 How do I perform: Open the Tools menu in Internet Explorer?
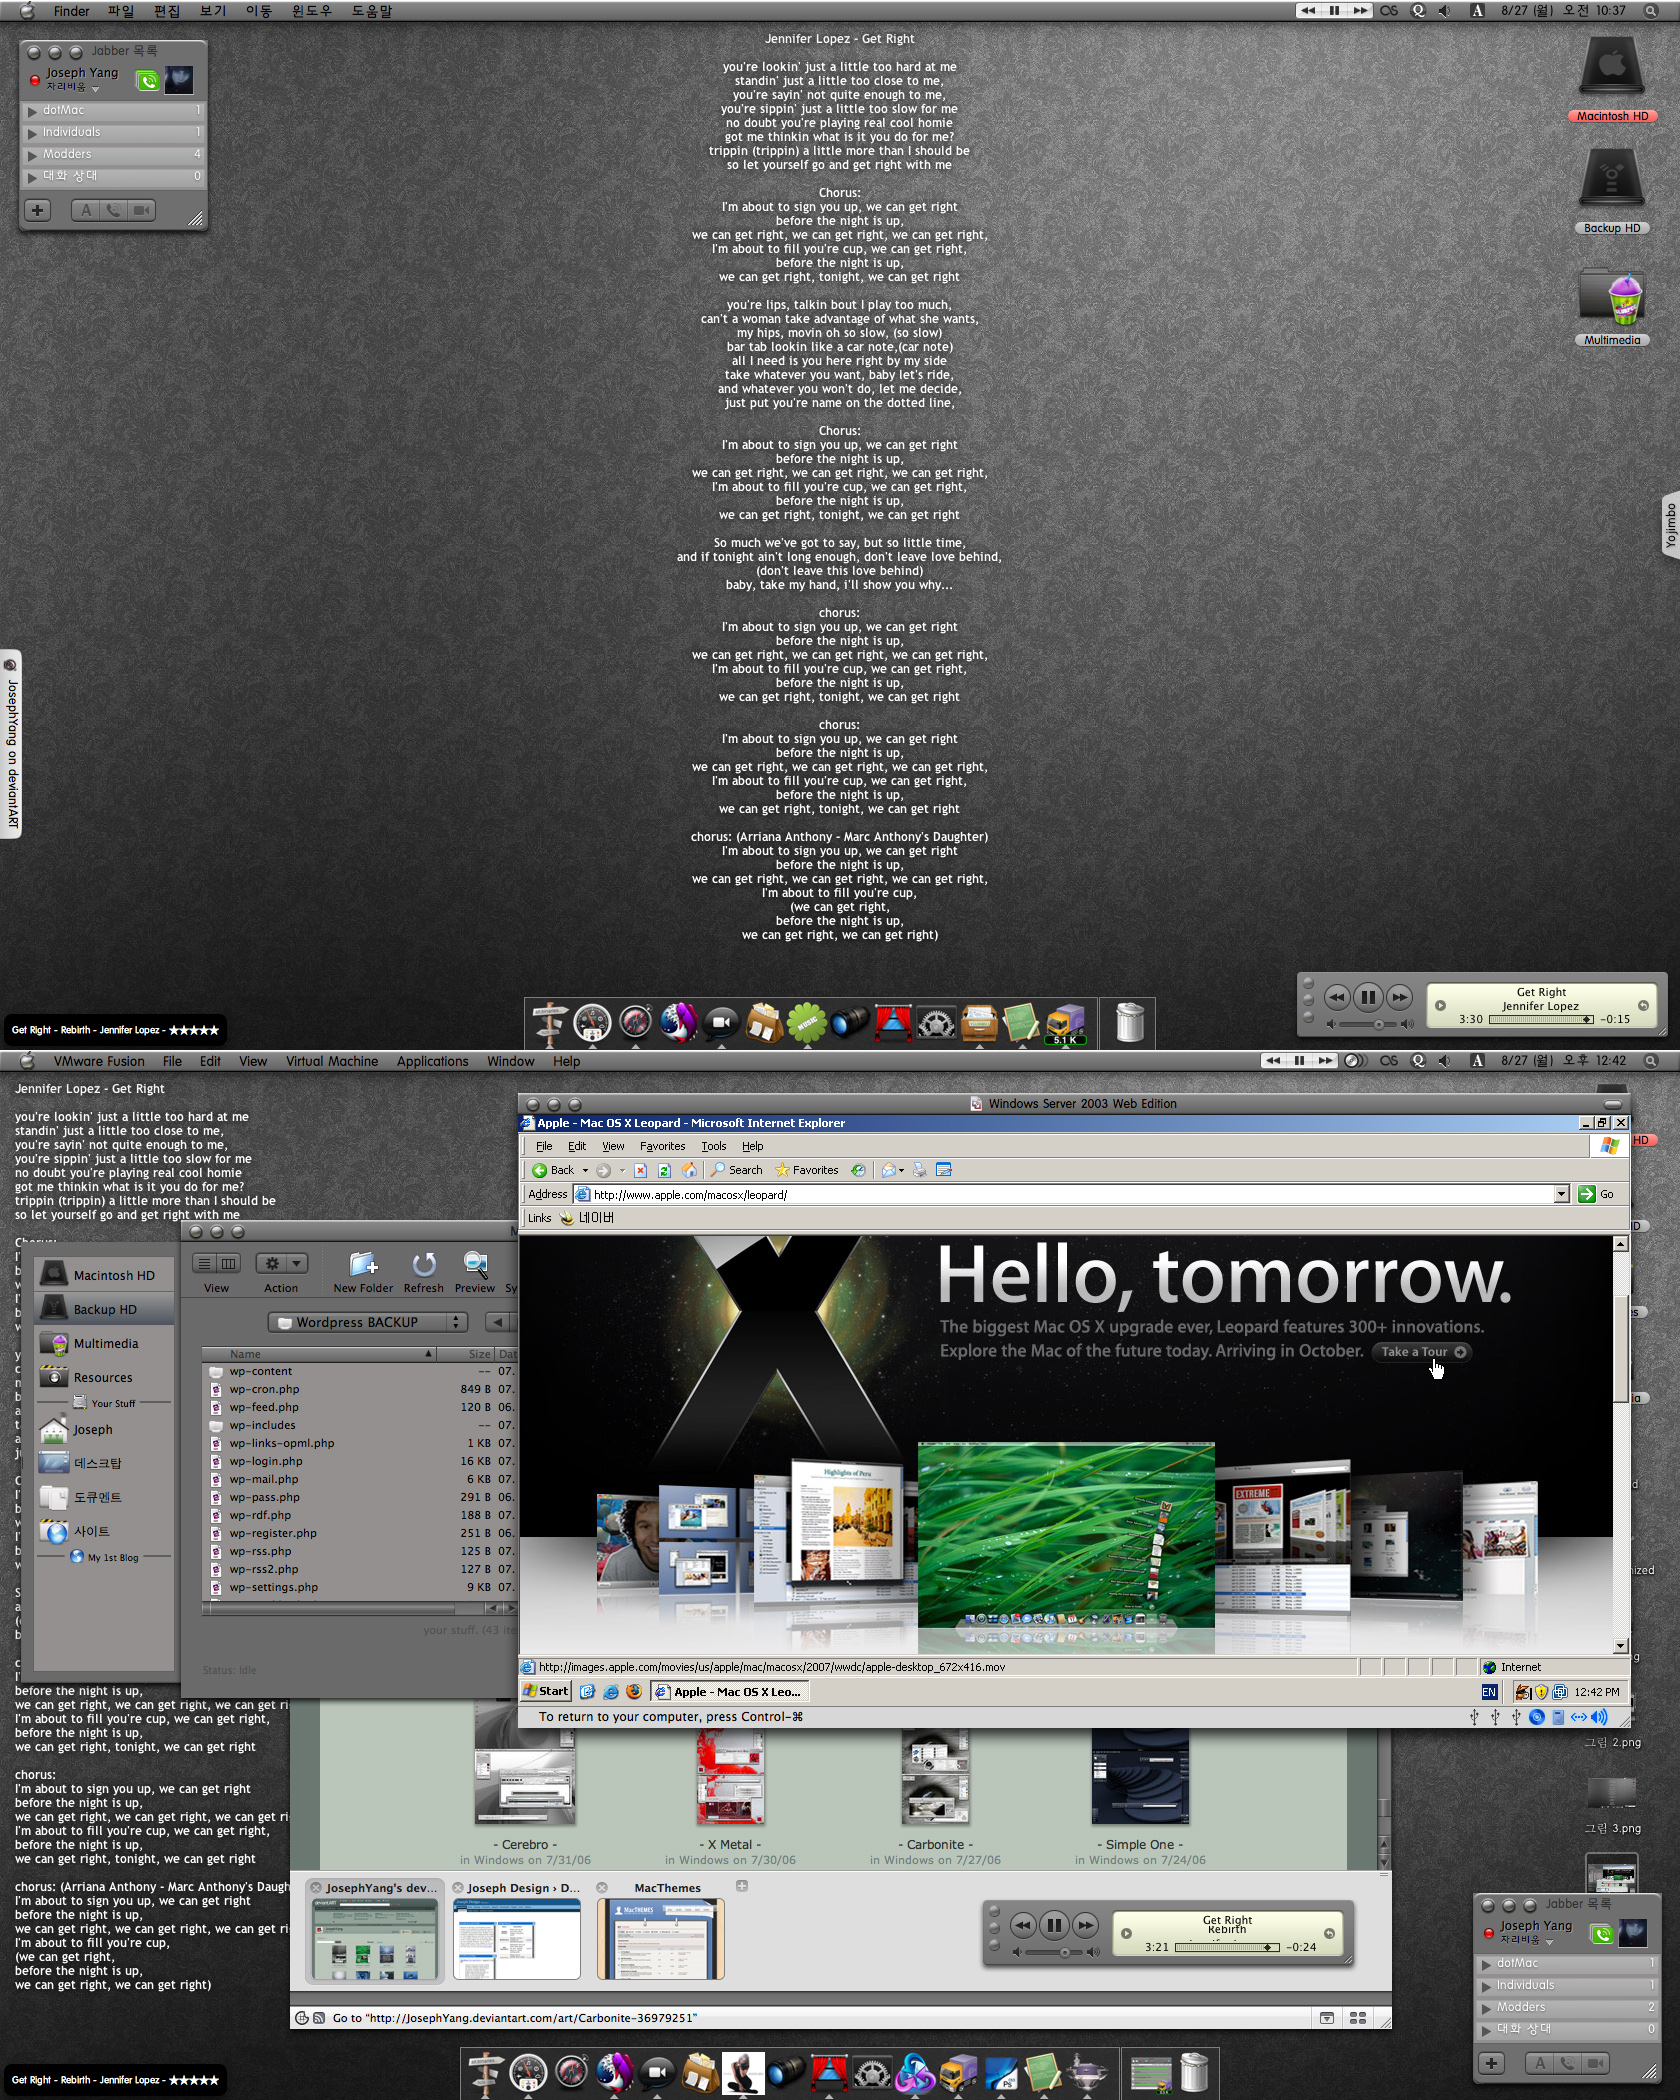pos(713,1146)
